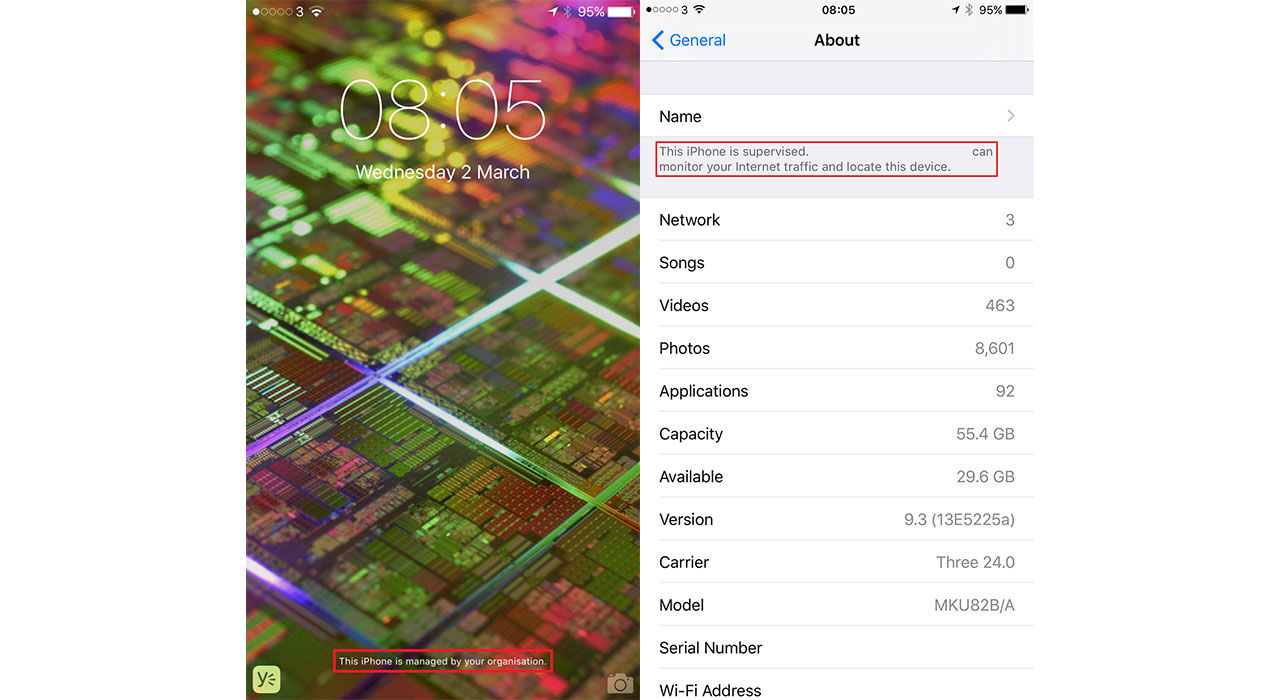1280x700 pixels.
Task: Go back to General settings
Action: (x=689, y=40)
